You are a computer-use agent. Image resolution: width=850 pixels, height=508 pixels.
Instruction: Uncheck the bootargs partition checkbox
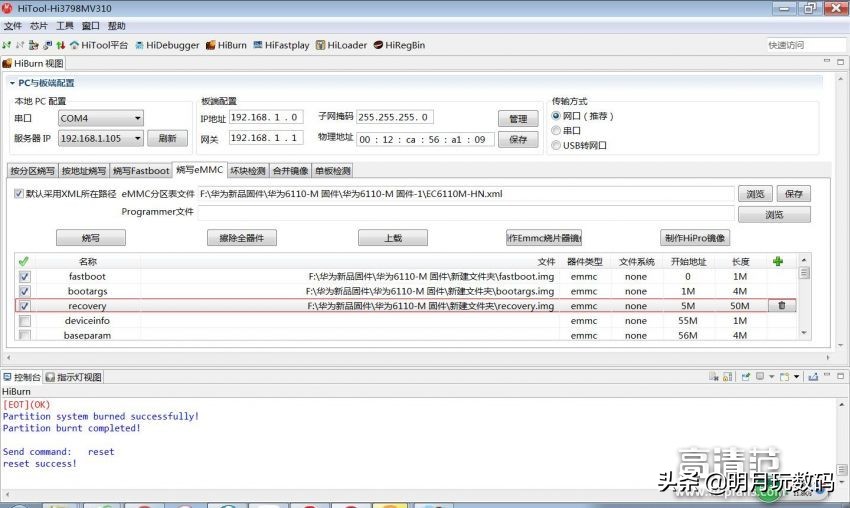point(24,291)
